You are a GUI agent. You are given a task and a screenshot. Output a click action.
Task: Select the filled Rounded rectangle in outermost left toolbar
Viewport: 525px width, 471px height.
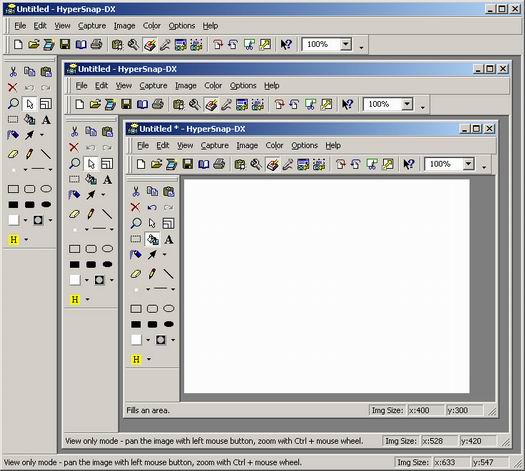(29, 205)
